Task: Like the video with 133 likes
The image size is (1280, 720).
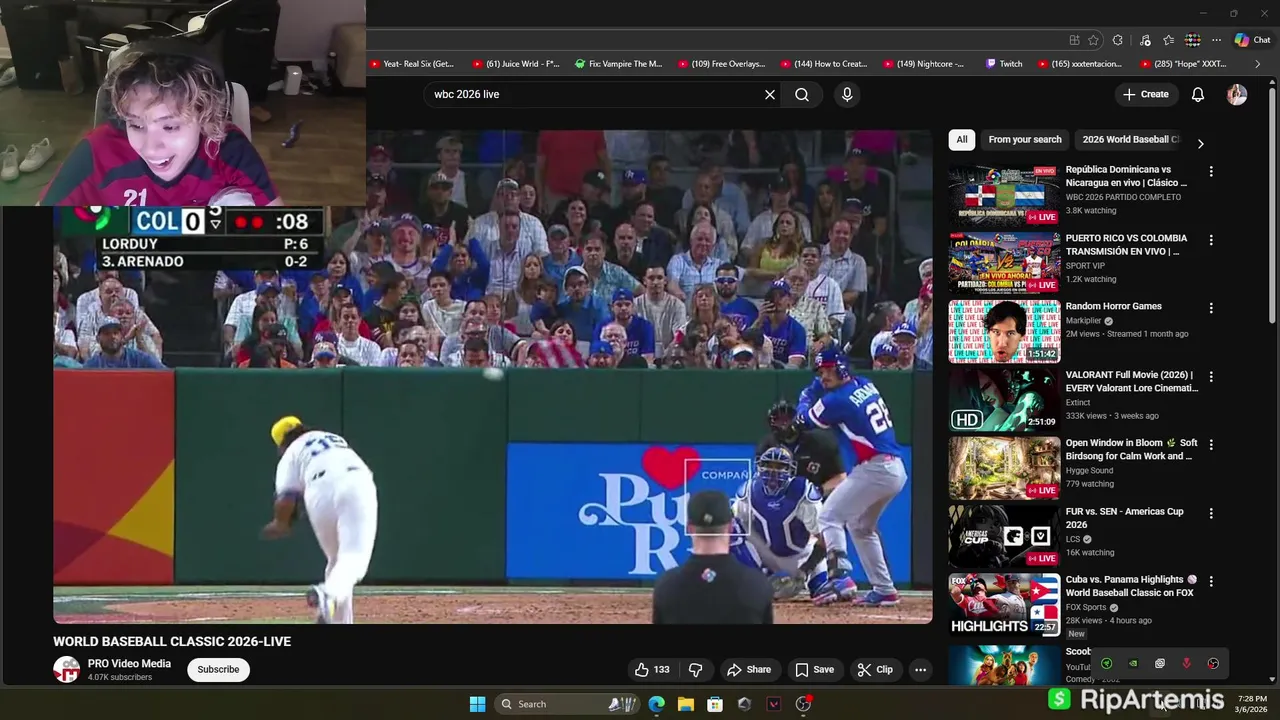Action: point(651,669)
